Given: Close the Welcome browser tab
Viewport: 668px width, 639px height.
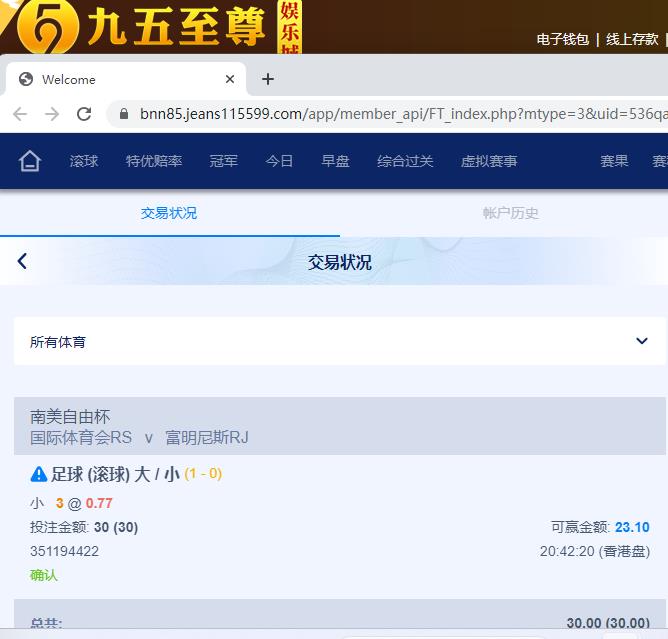Looking at the screenshot, I should coord(230,79).
